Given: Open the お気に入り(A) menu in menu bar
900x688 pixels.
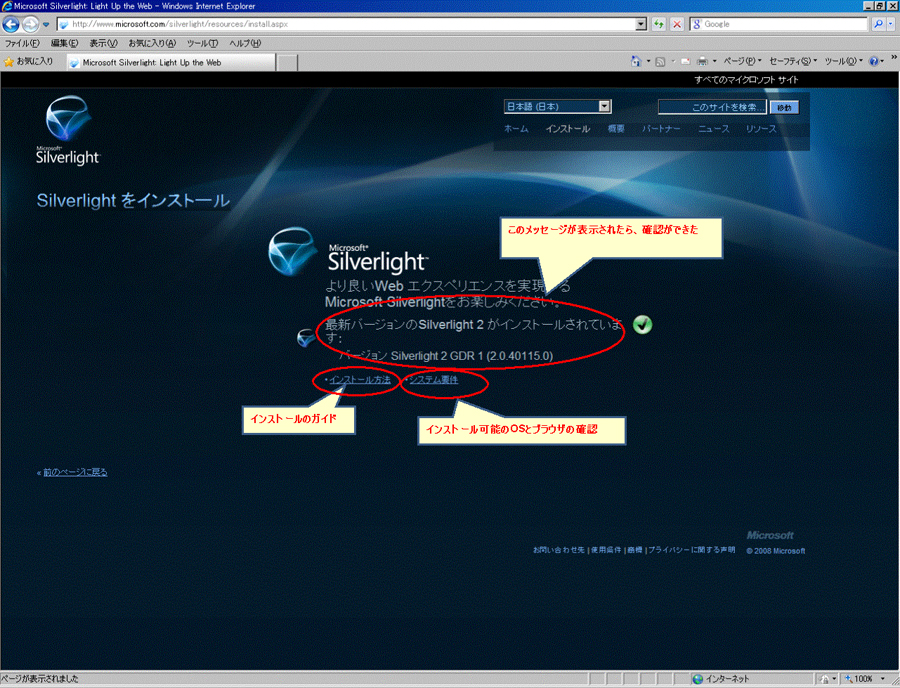Looking at the screenshot, I should tap(152, 44).
